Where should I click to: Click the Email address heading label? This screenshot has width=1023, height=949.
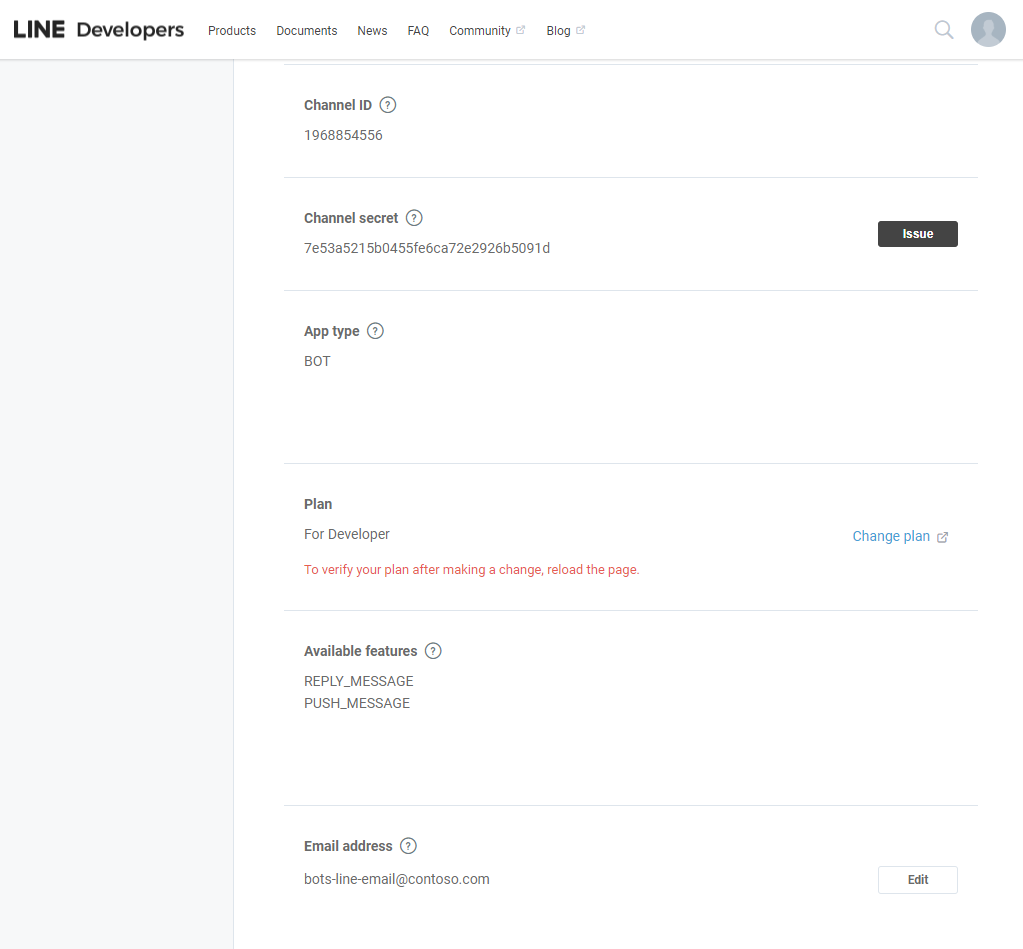[x=348, y=846]
